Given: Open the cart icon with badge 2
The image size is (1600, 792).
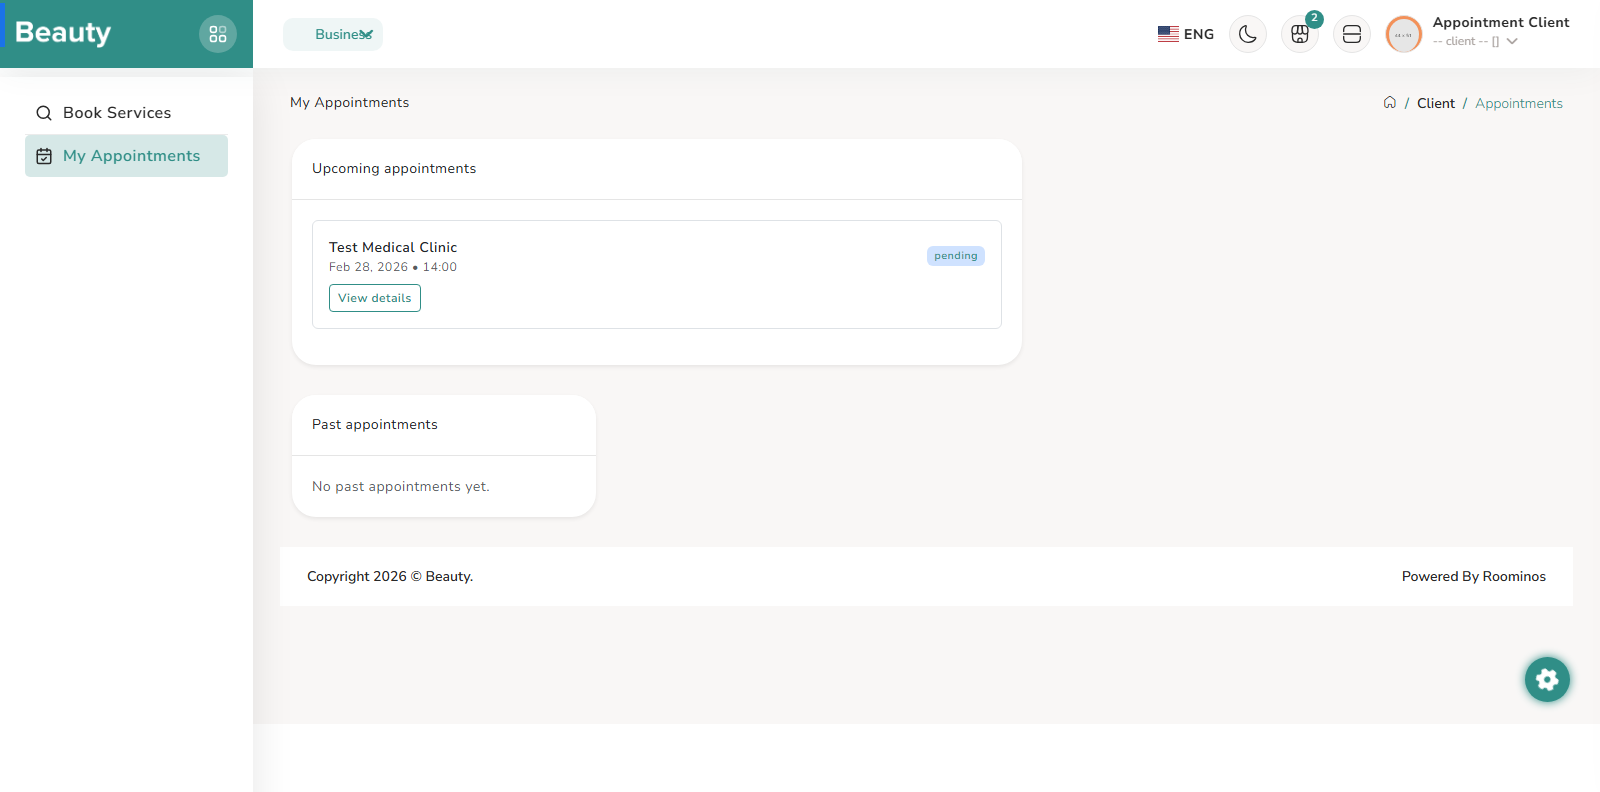Looking at the screenshot, I should click(1300, 34).
